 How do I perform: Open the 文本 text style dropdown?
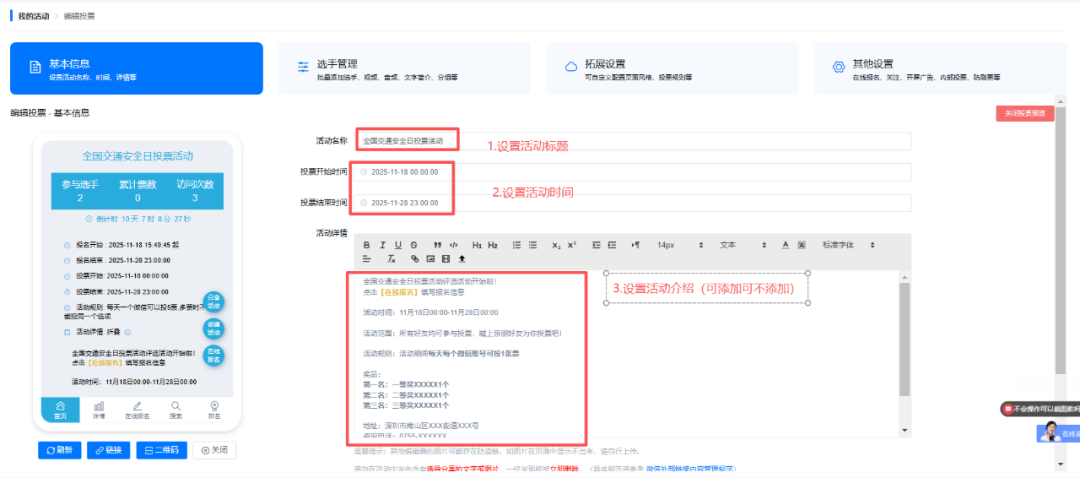pyautogui.click(x=742, y=245)
